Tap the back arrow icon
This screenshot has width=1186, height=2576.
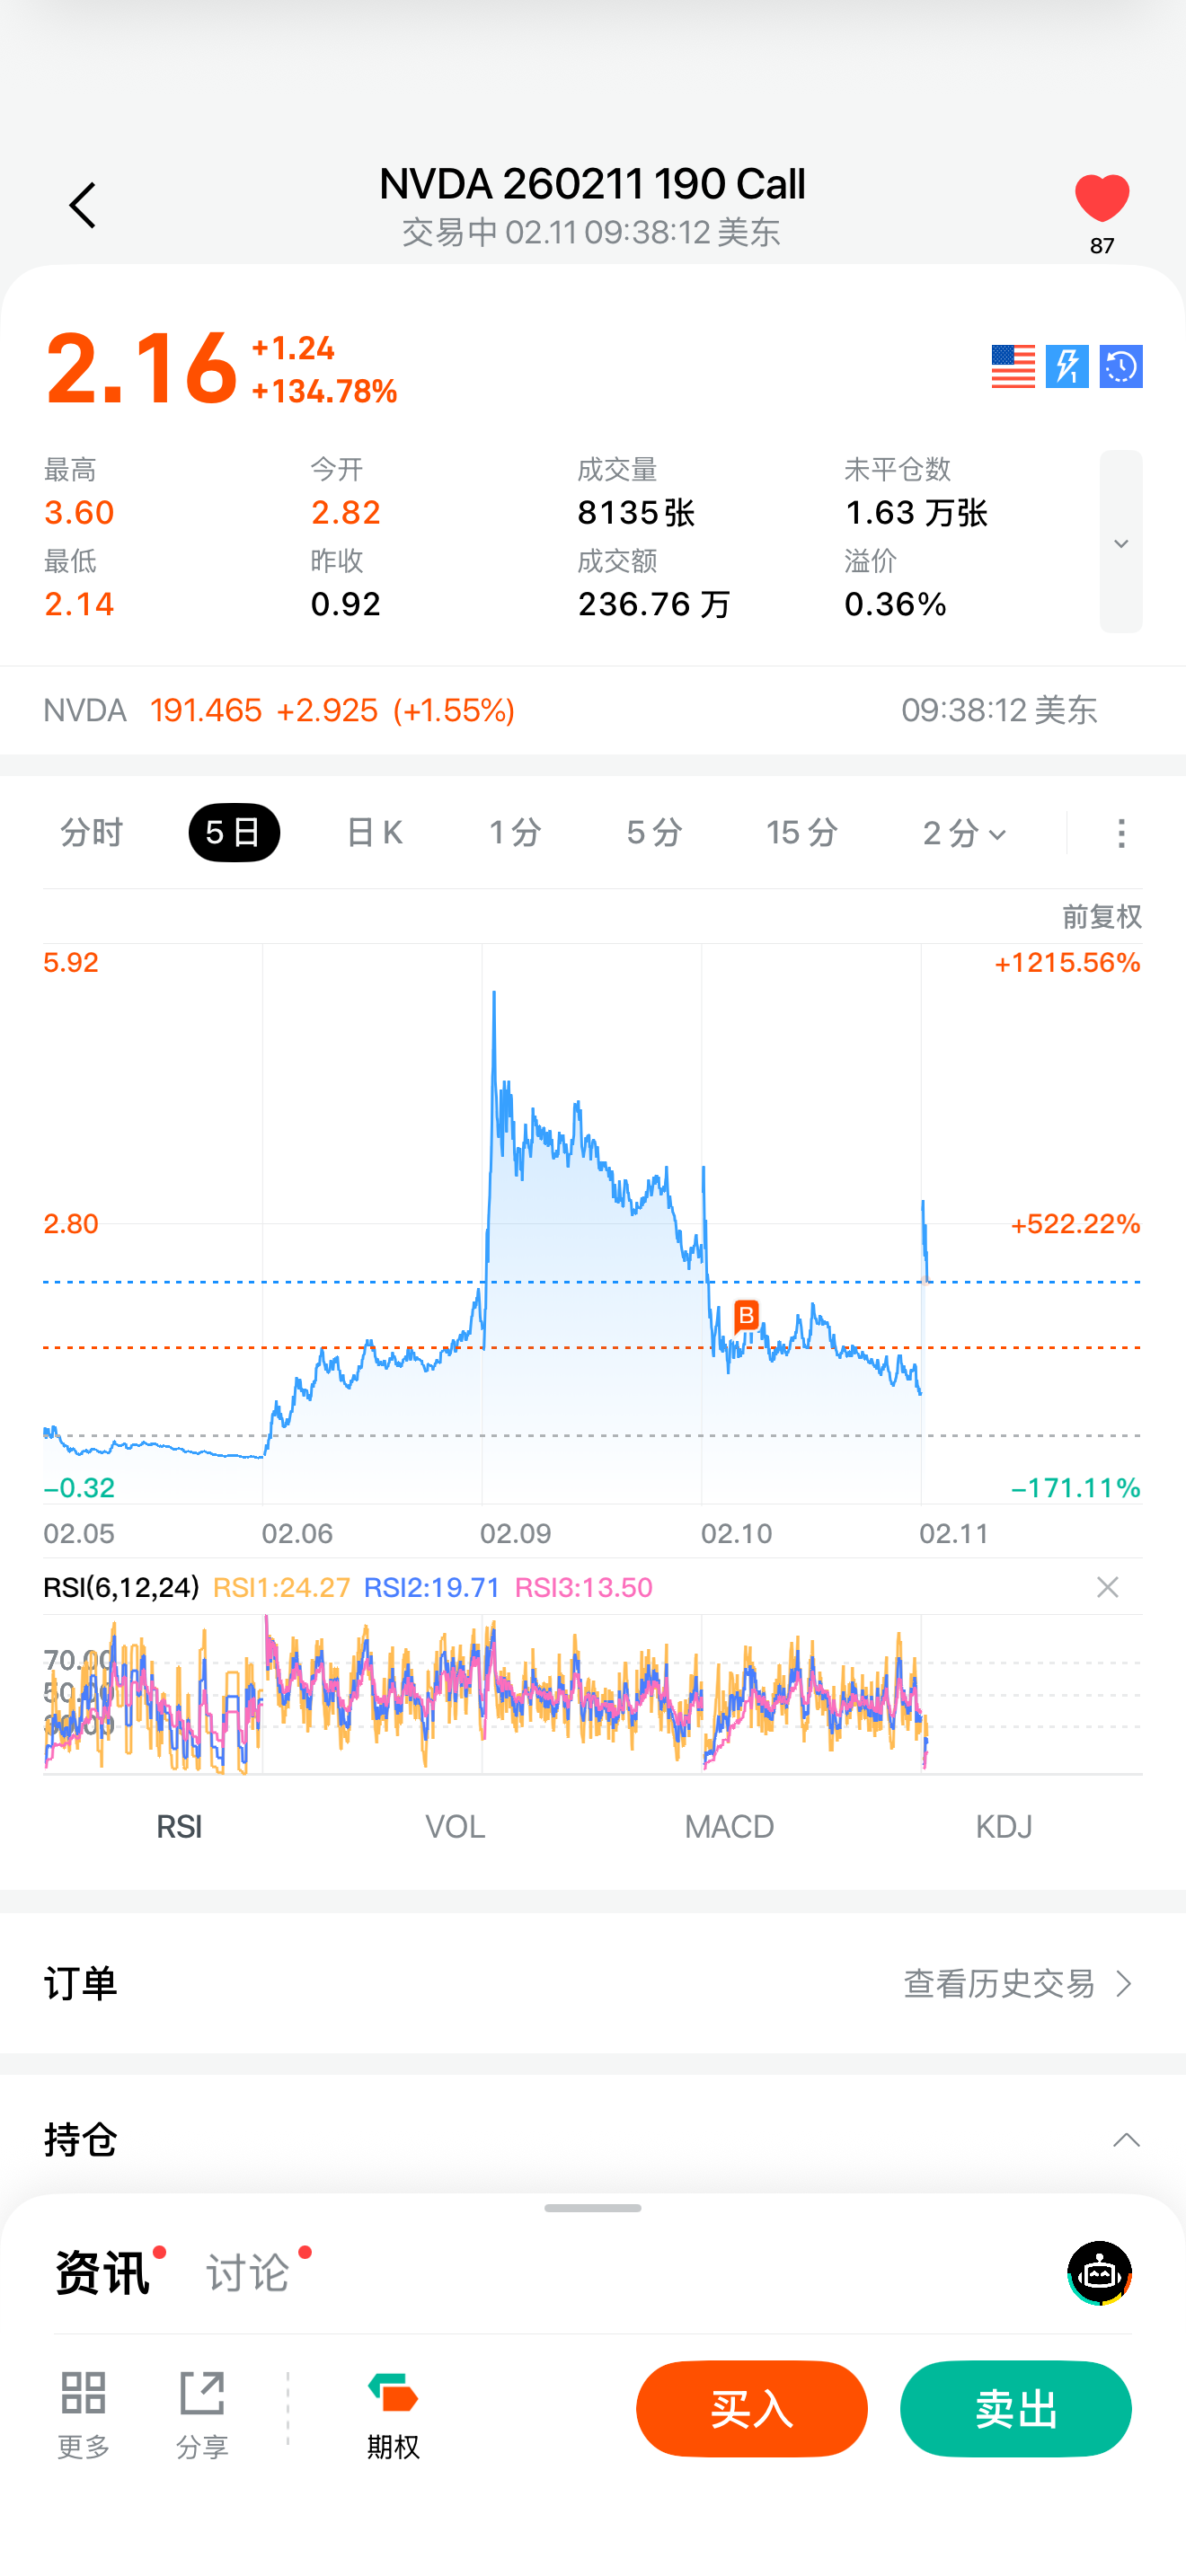point(83,206)
